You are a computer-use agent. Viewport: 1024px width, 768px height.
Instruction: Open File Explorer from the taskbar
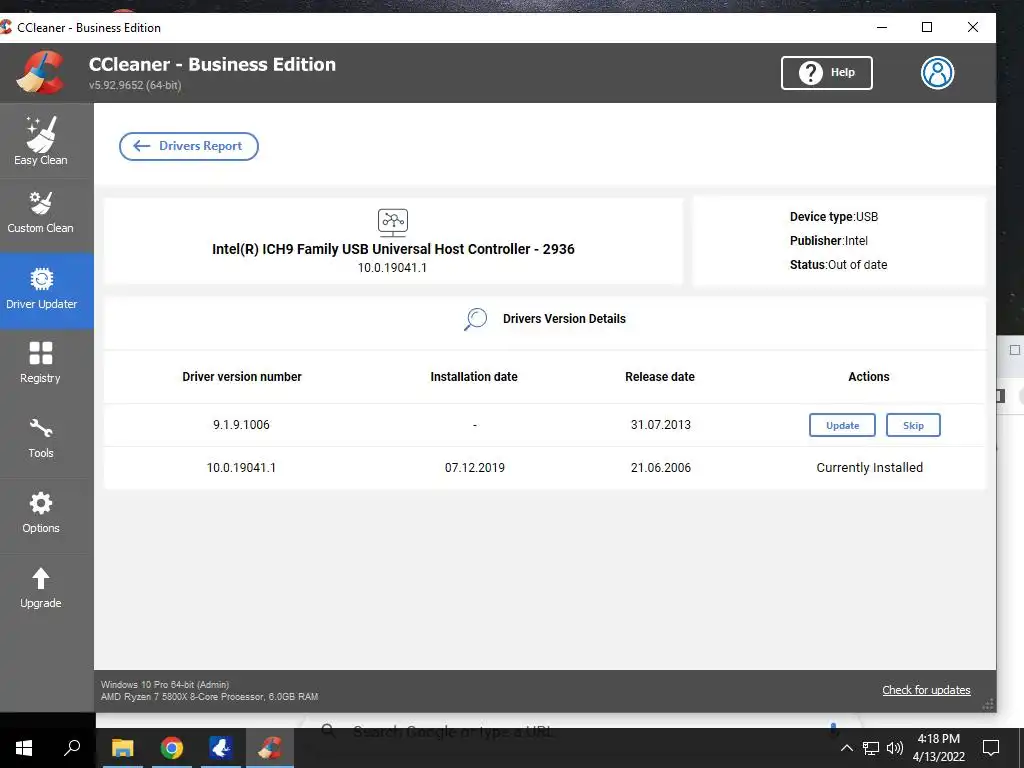[x=122, y=748]
